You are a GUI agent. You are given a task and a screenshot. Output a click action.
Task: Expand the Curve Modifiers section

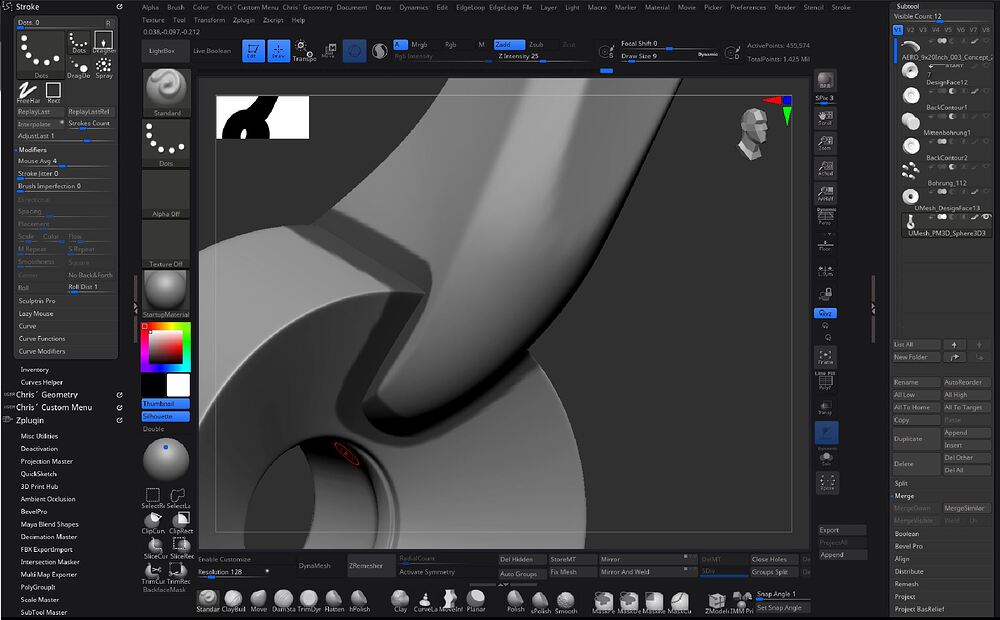click(42, 351)
